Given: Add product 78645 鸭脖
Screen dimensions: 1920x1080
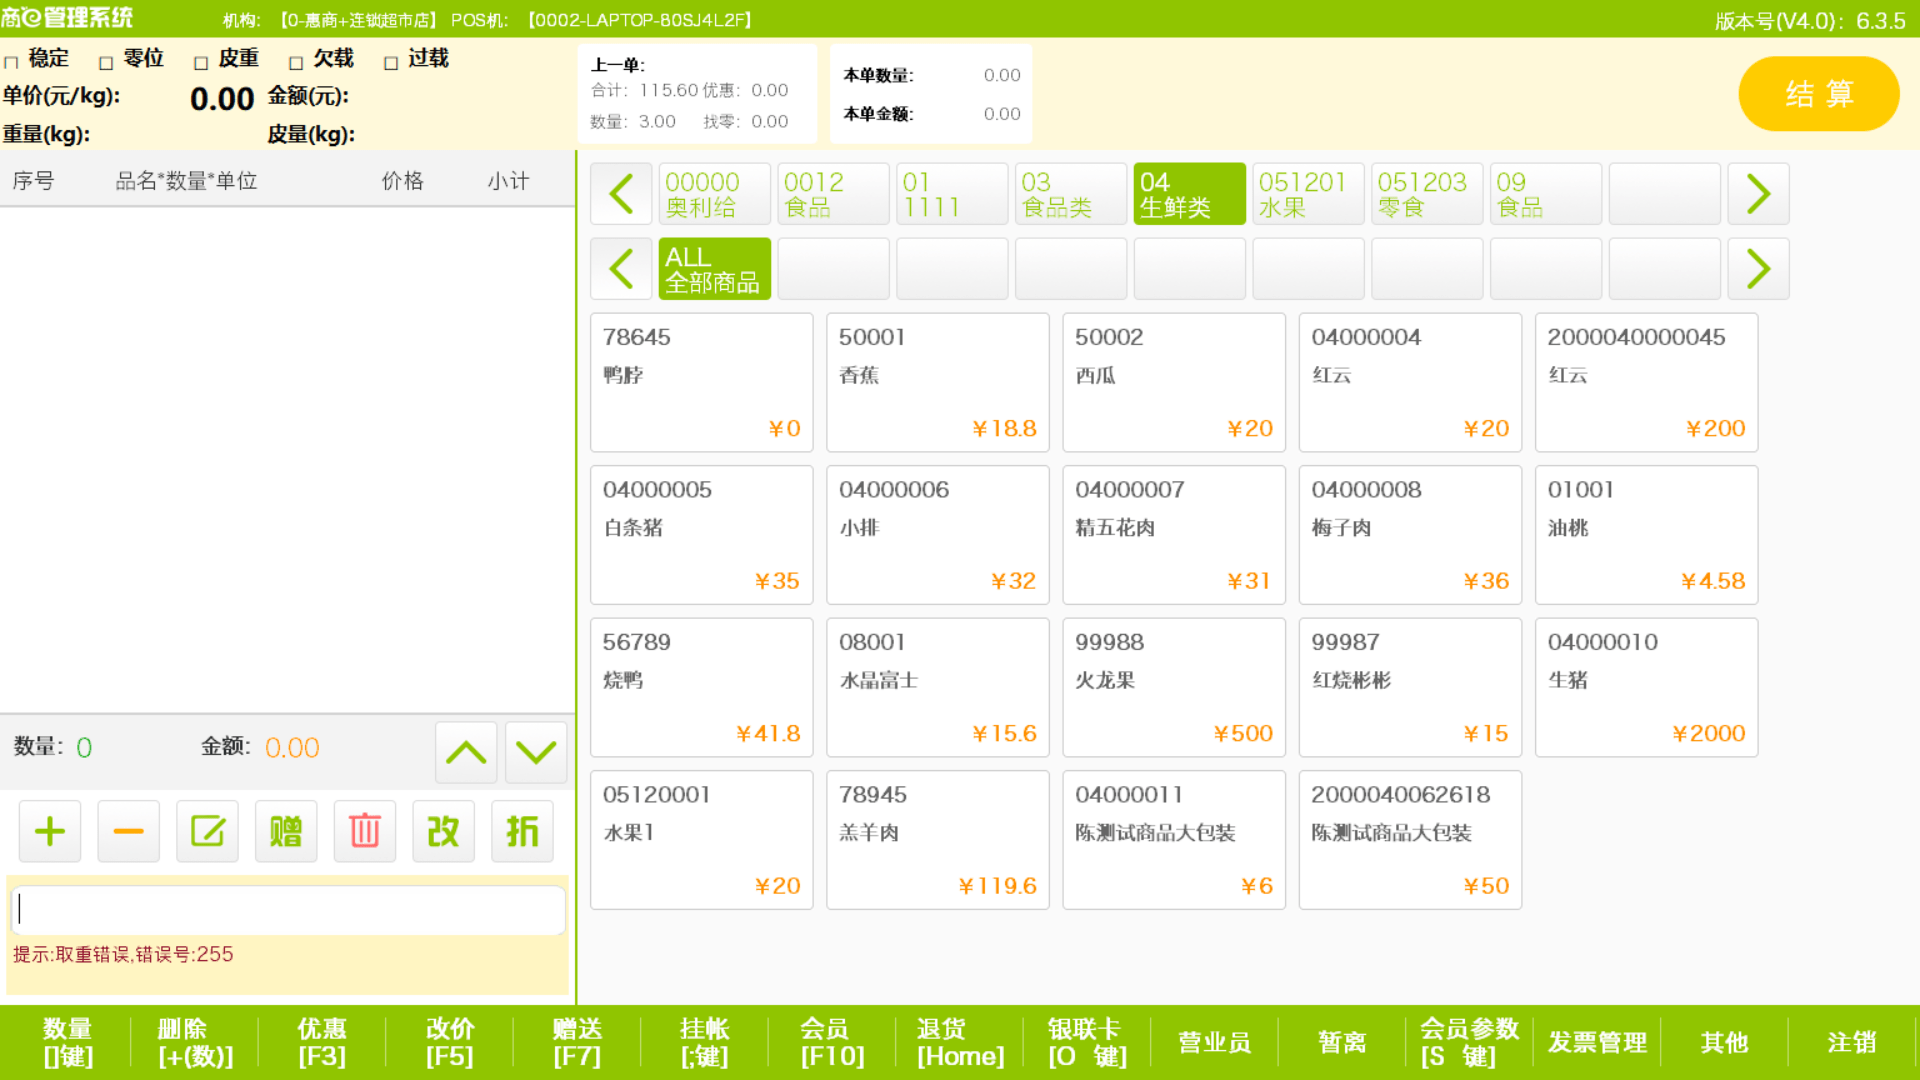Looking at the screenshot, I should point(701,383).
